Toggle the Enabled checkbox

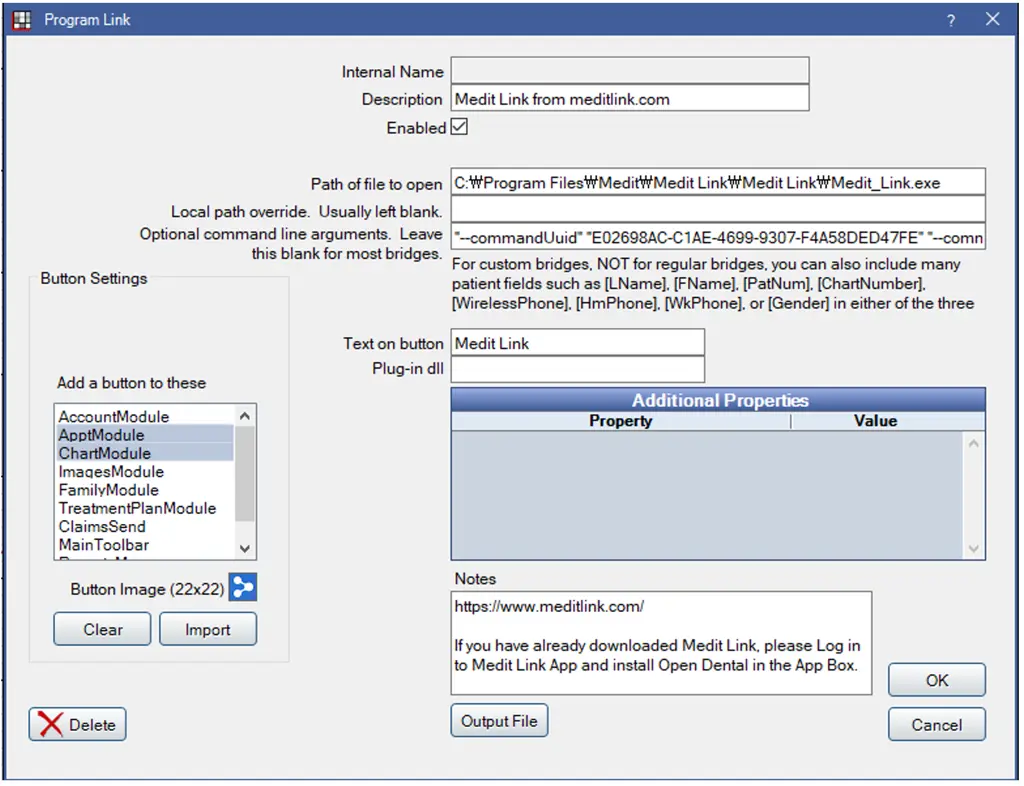pyautogui.click(x=459, y=127)
